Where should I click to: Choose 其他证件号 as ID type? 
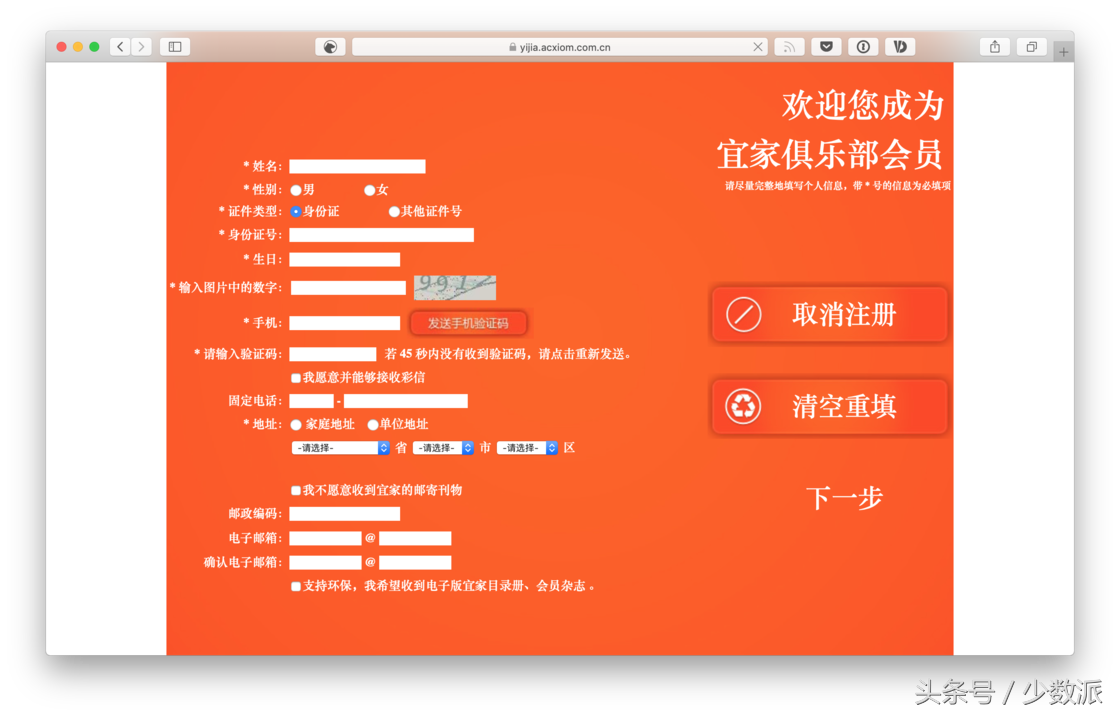pos(394,212)
